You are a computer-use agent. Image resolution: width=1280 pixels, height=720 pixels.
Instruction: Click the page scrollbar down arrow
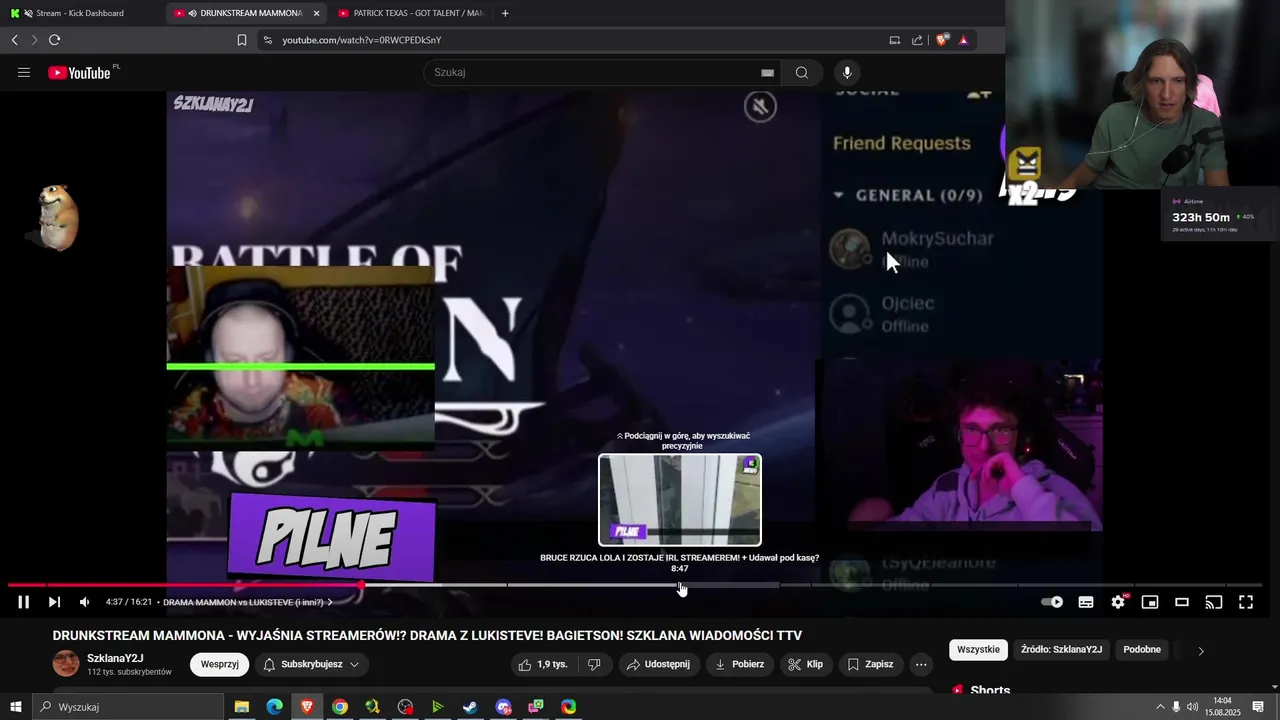pyautogui.click(x=1275, y=688)
